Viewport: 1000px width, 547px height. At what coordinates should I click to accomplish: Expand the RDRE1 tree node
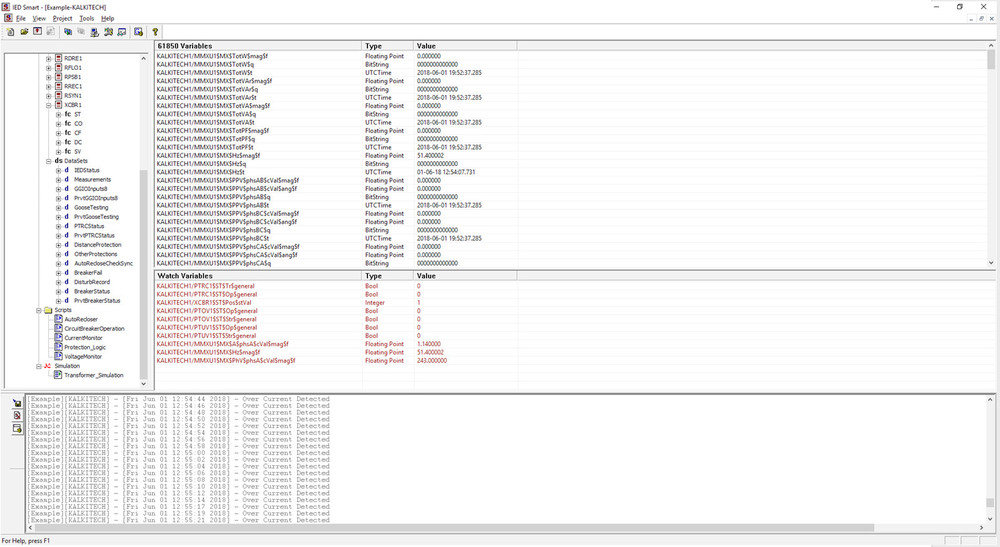point(49,59)
